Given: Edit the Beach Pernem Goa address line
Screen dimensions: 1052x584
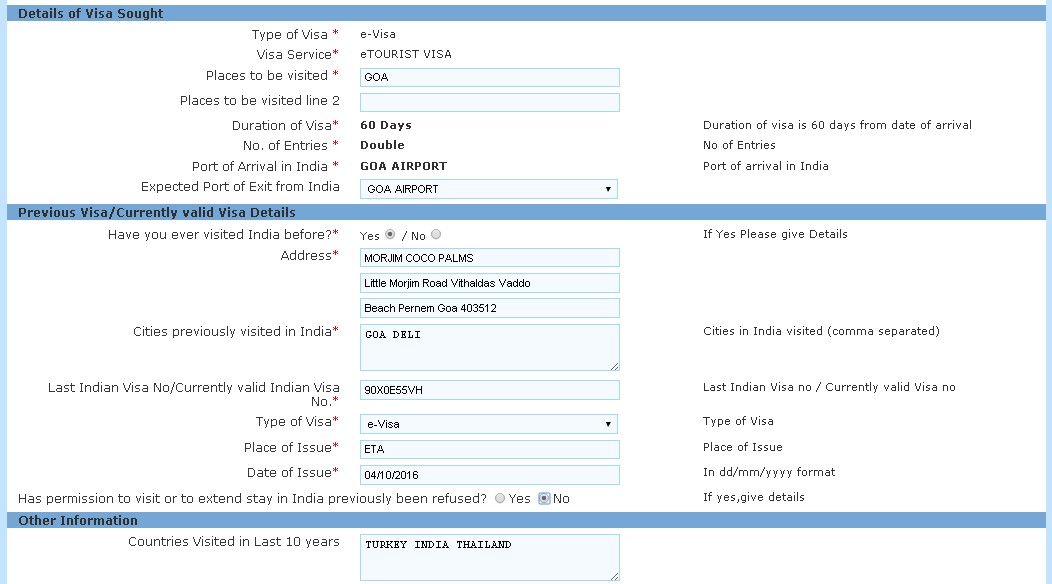Looking at the screenshot, I should [x=489, y=308].
